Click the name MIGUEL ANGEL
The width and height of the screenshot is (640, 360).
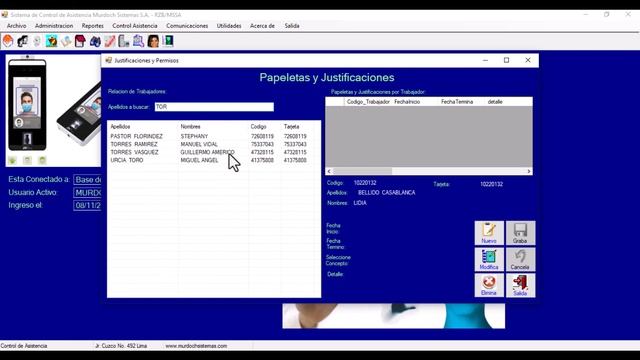click(x=199, y=160)
